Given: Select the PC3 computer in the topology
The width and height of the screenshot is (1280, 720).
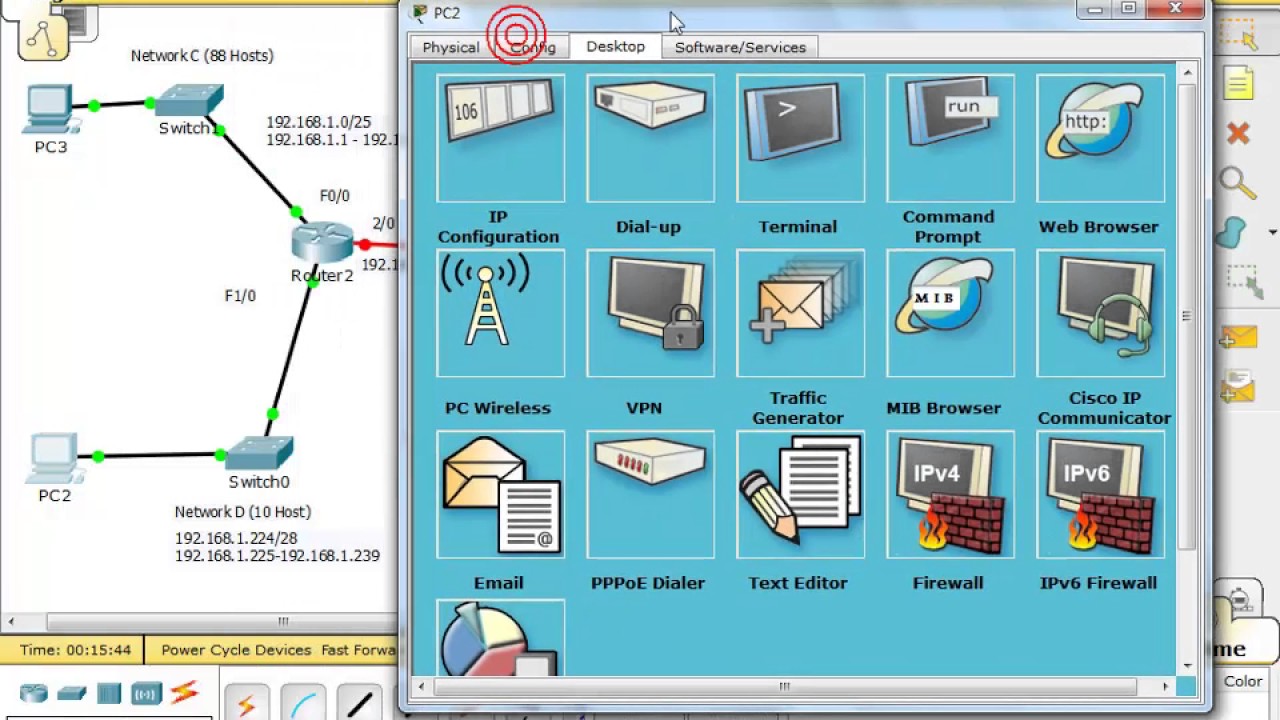Looking at the screenshot, I should tap(50, 110).
